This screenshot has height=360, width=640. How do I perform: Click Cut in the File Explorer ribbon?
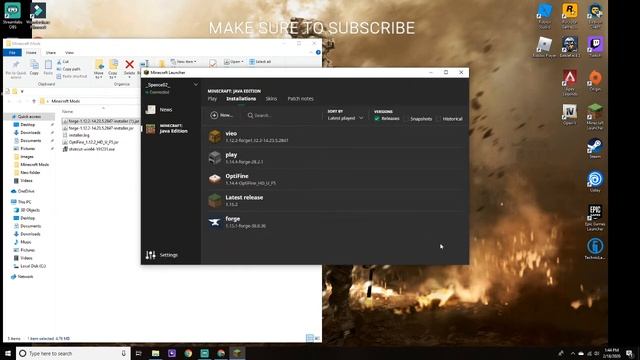click(63, 62)
